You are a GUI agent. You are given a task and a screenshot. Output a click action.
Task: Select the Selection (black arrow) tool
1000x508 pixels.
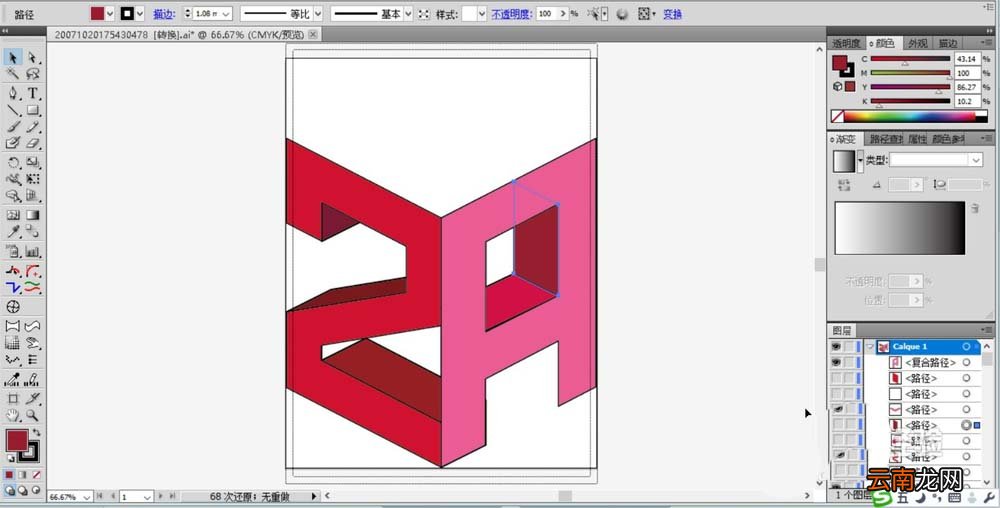[x=13, y=58]
